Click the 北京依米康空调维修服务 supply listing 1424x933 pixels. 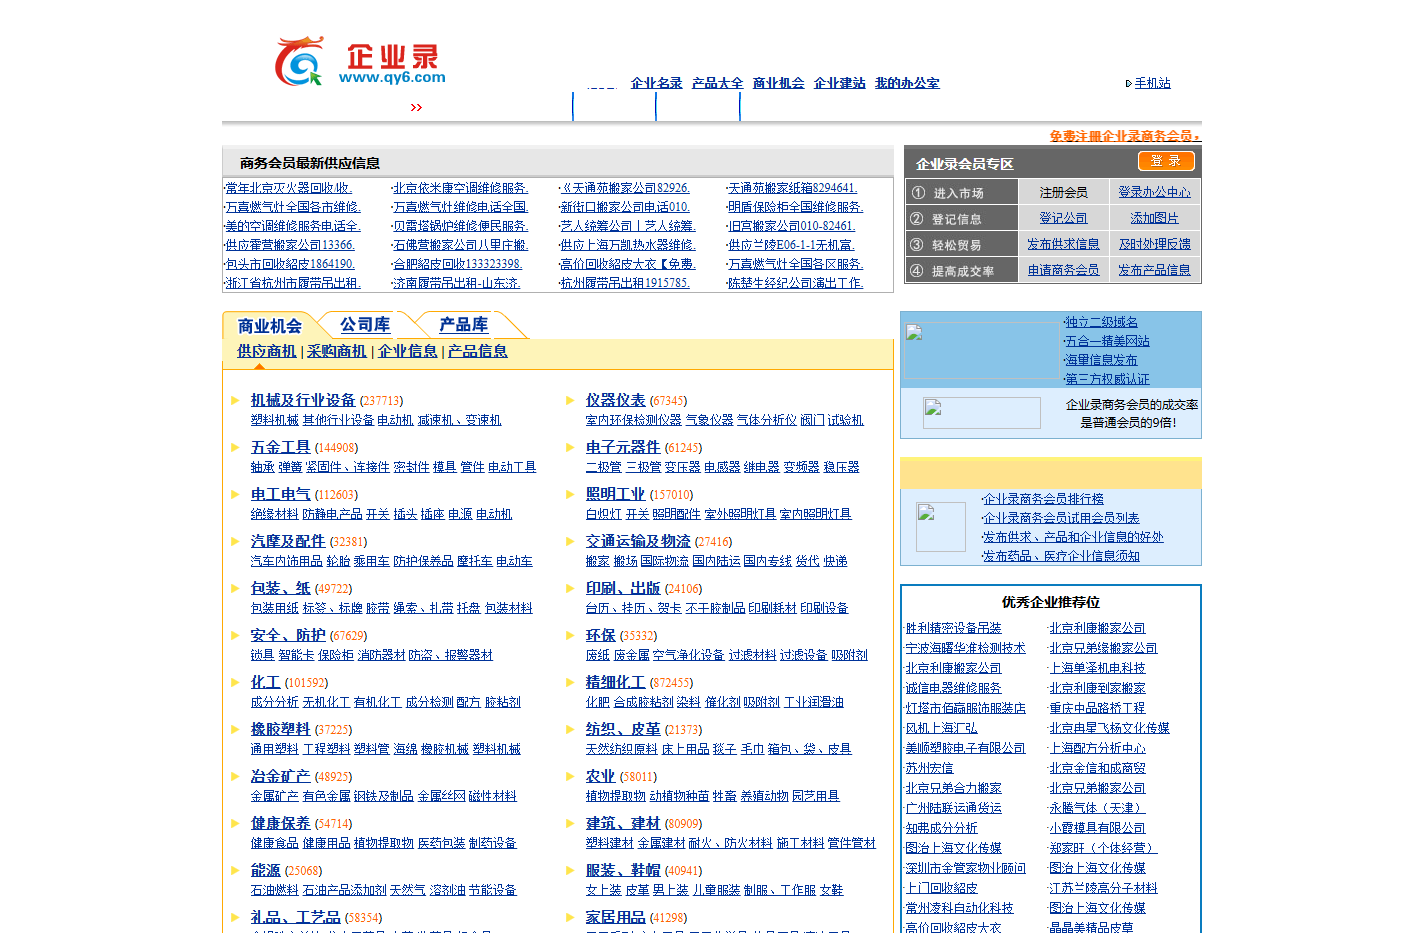click(461, 188)
